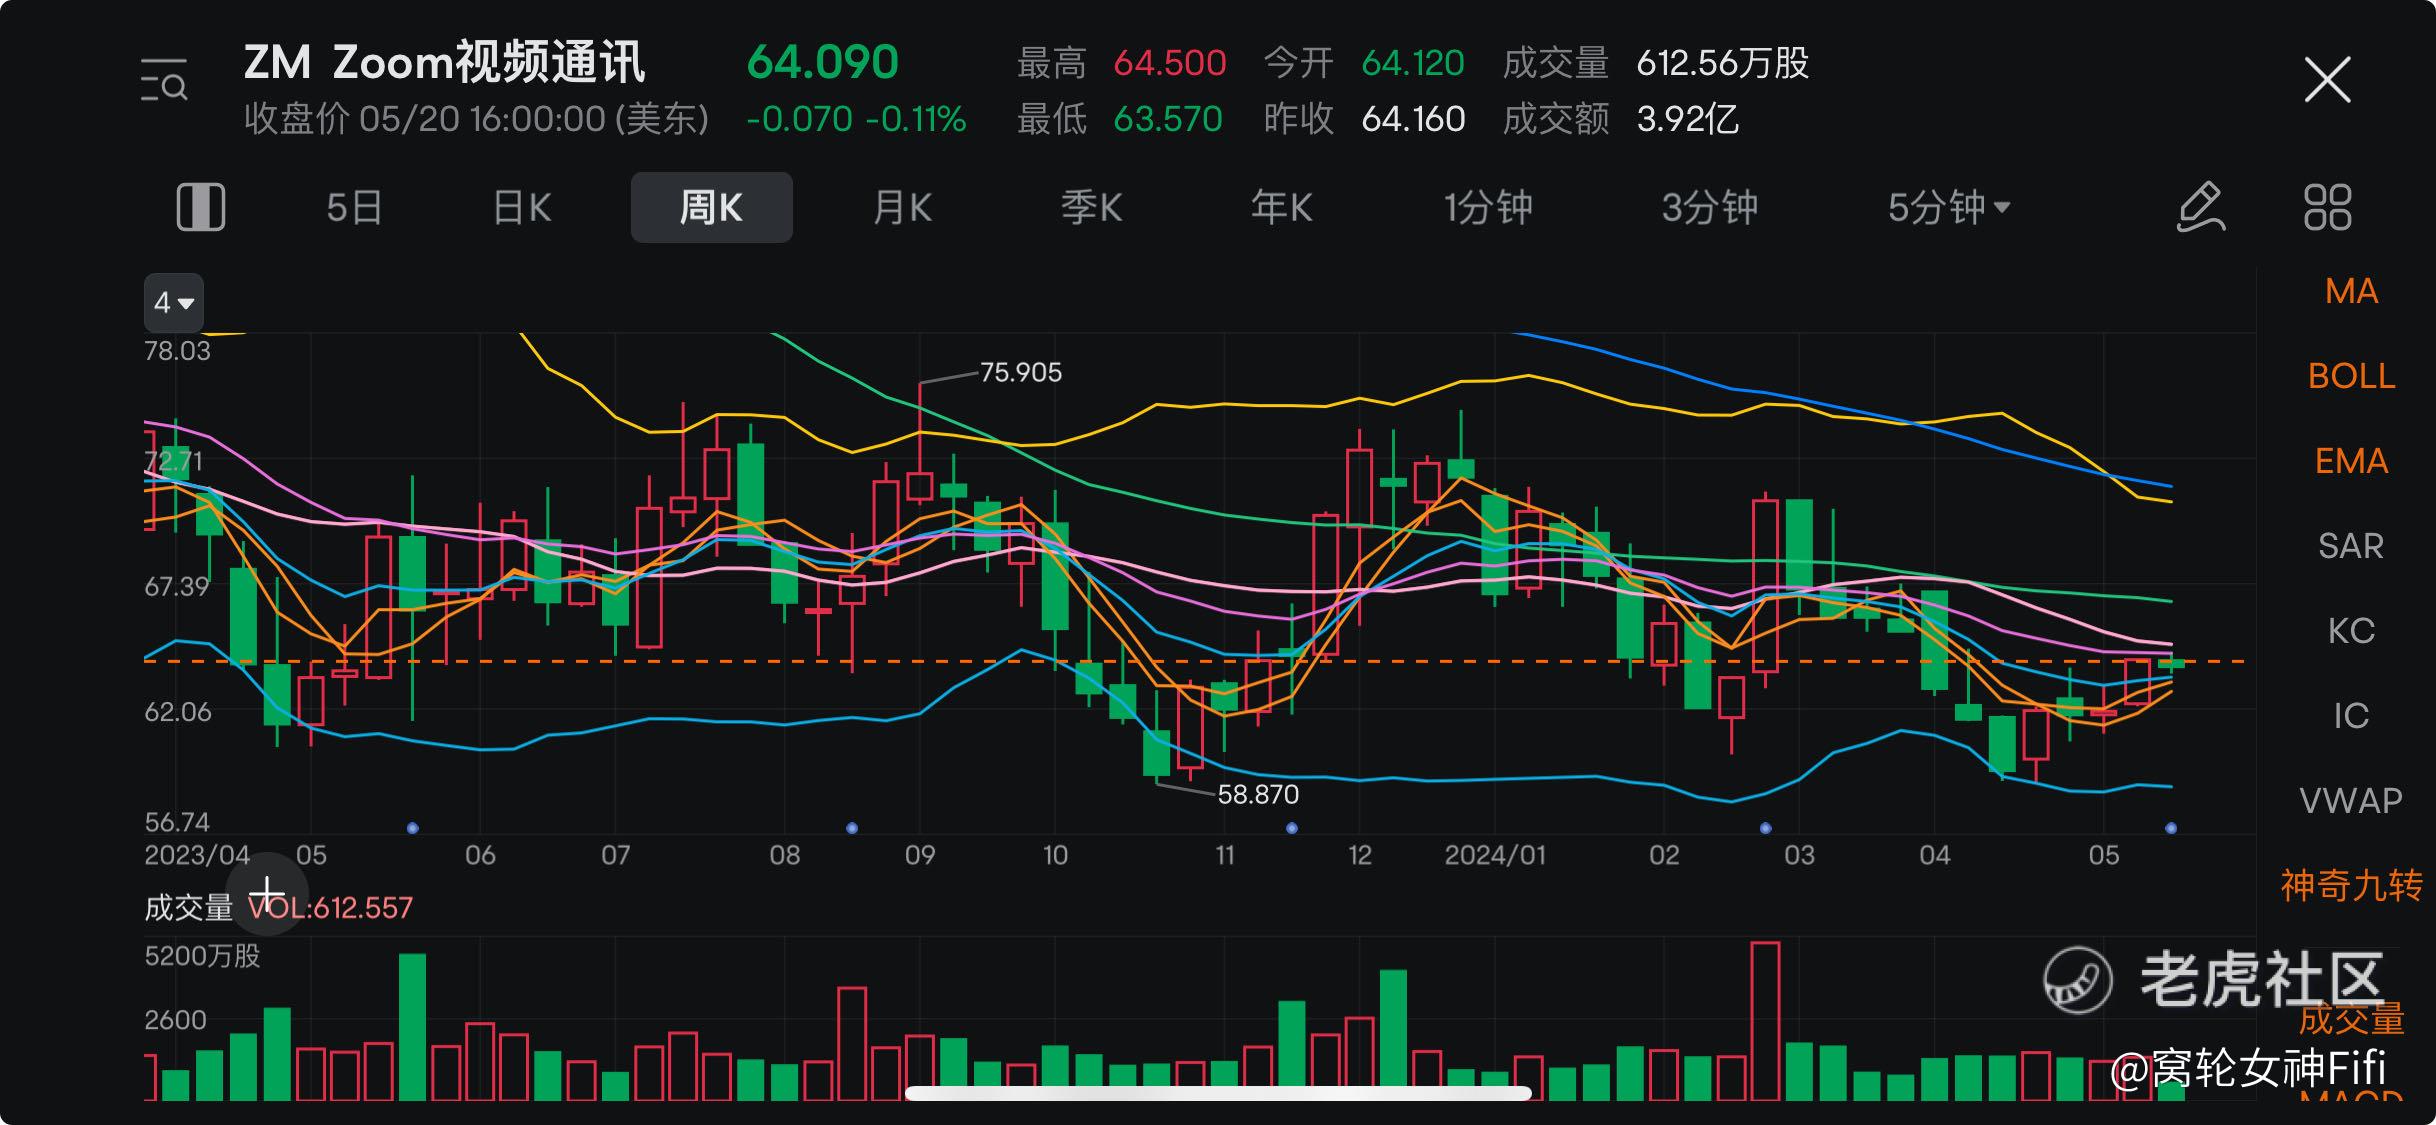This screenshot has height=1125, width=2436.
Task: Expand the 5分钟 interval dropdown
Action: coord(1948,208)
